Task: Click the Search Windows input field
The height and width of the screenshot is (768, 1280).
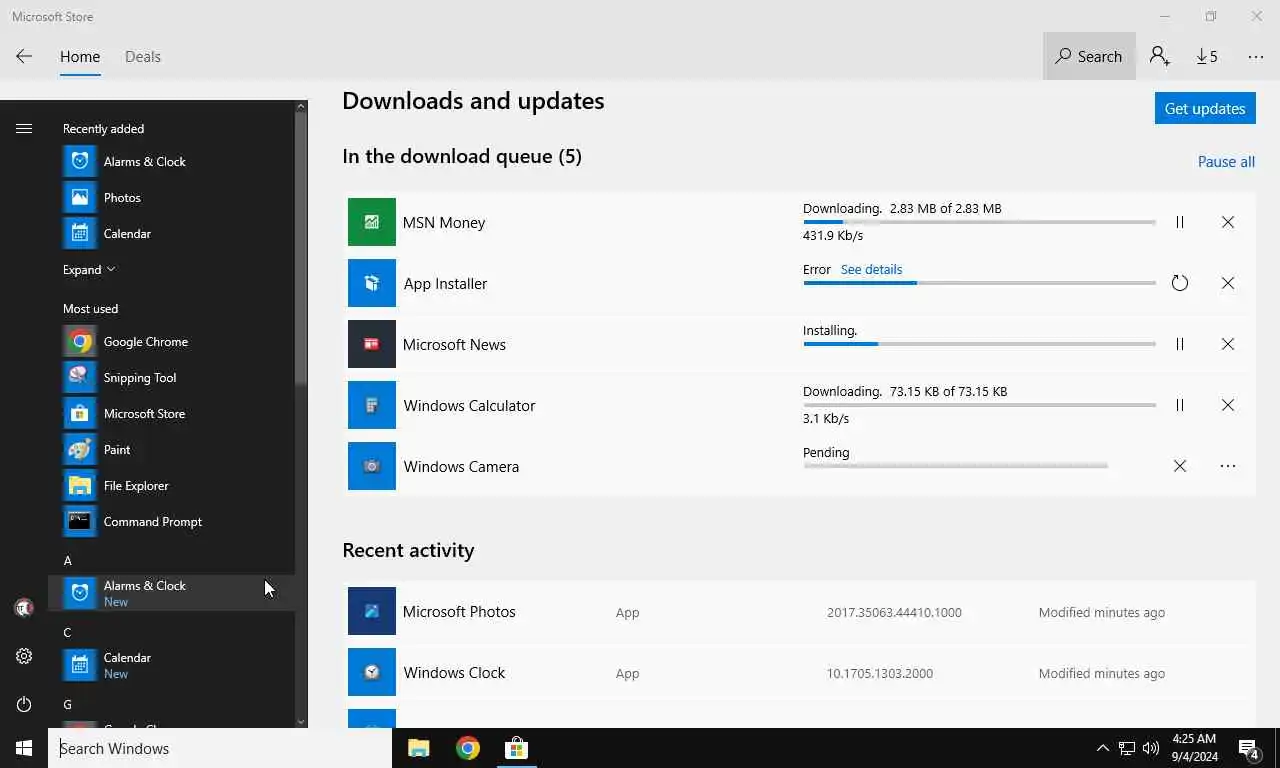Action: pyautogui.click(x=220, y=748)
